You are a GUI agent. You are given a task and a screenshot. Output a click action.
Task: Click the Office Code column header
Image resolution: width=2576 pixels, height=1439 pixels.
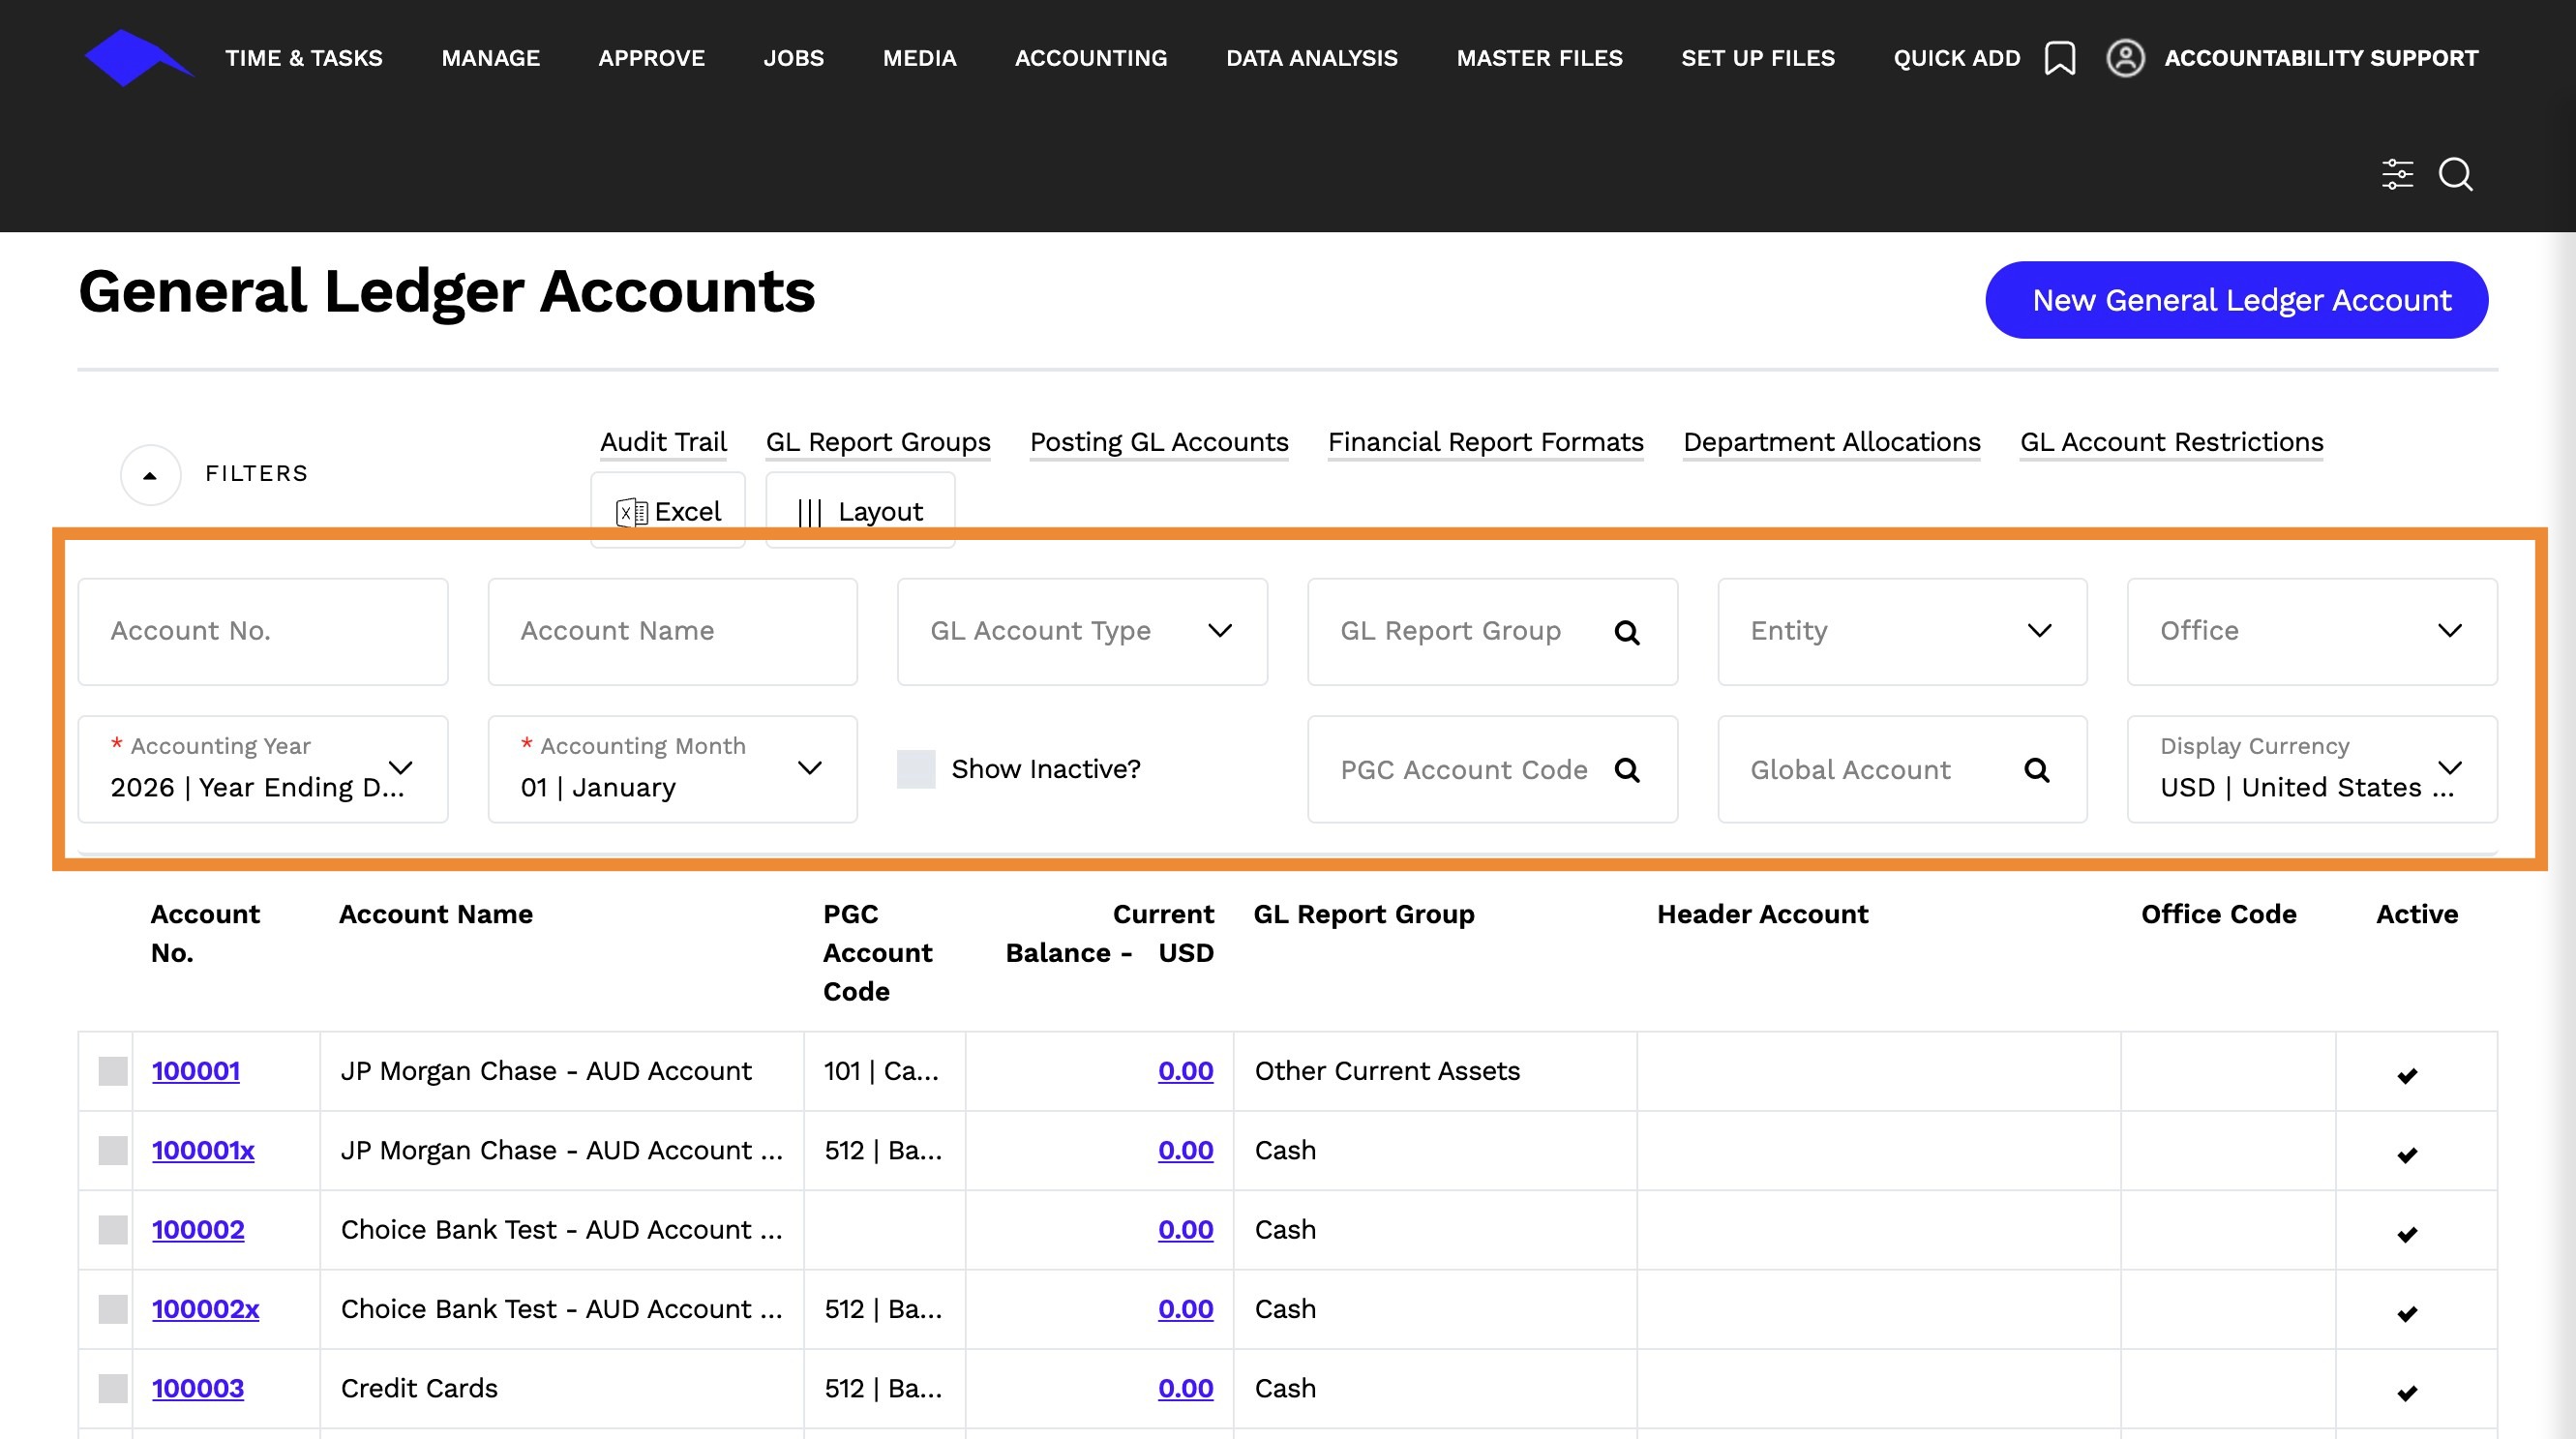pyautogui.click(x=2219, y=914)
